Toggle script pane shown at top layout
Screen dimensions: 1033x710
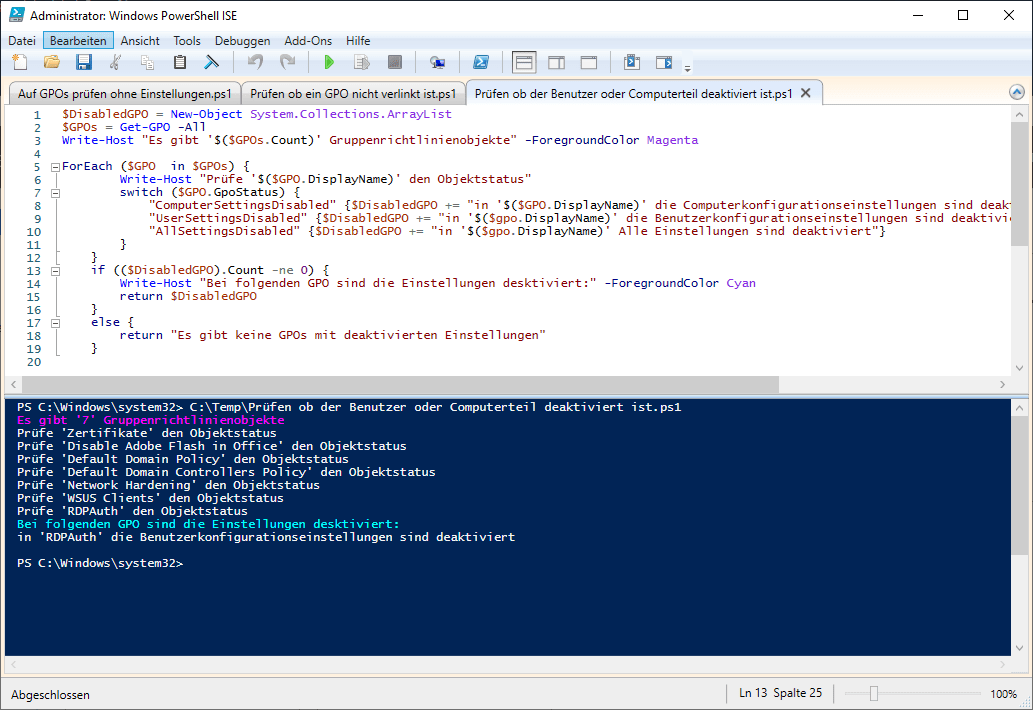click(524, 63)
